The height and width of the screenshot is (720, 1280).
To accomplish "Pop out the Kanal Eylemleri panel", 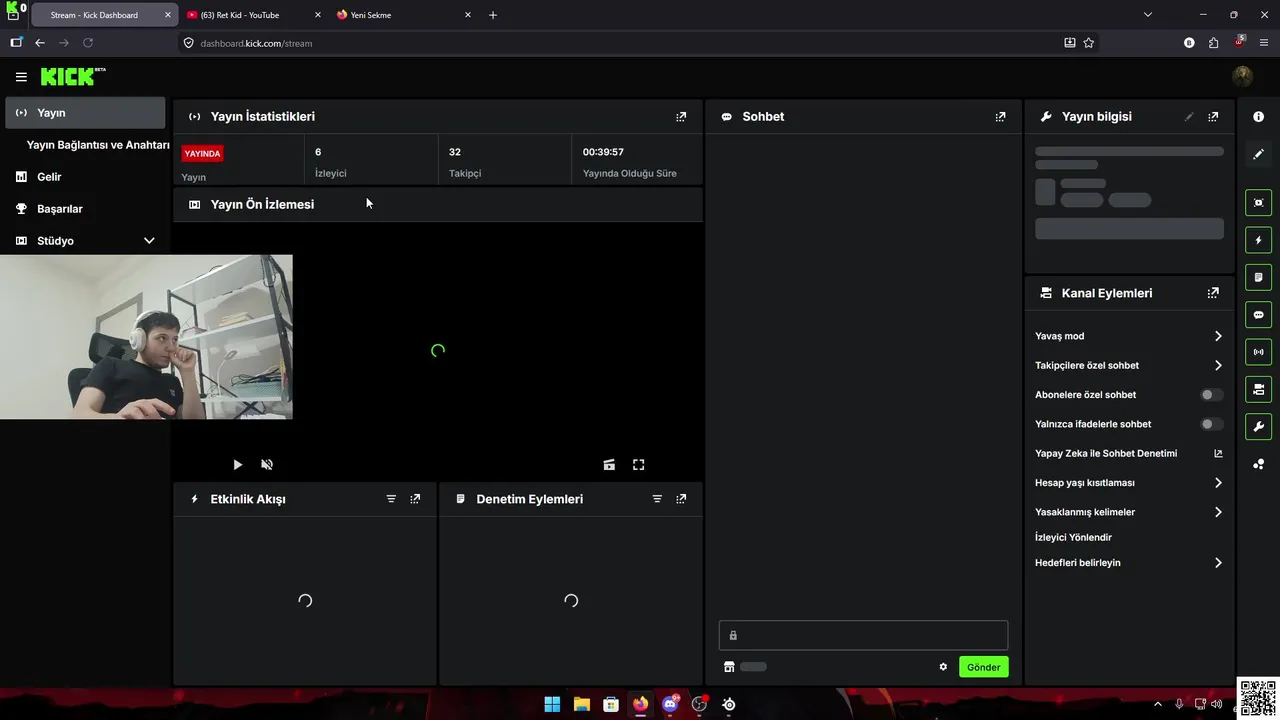I will coord(1213,293).
